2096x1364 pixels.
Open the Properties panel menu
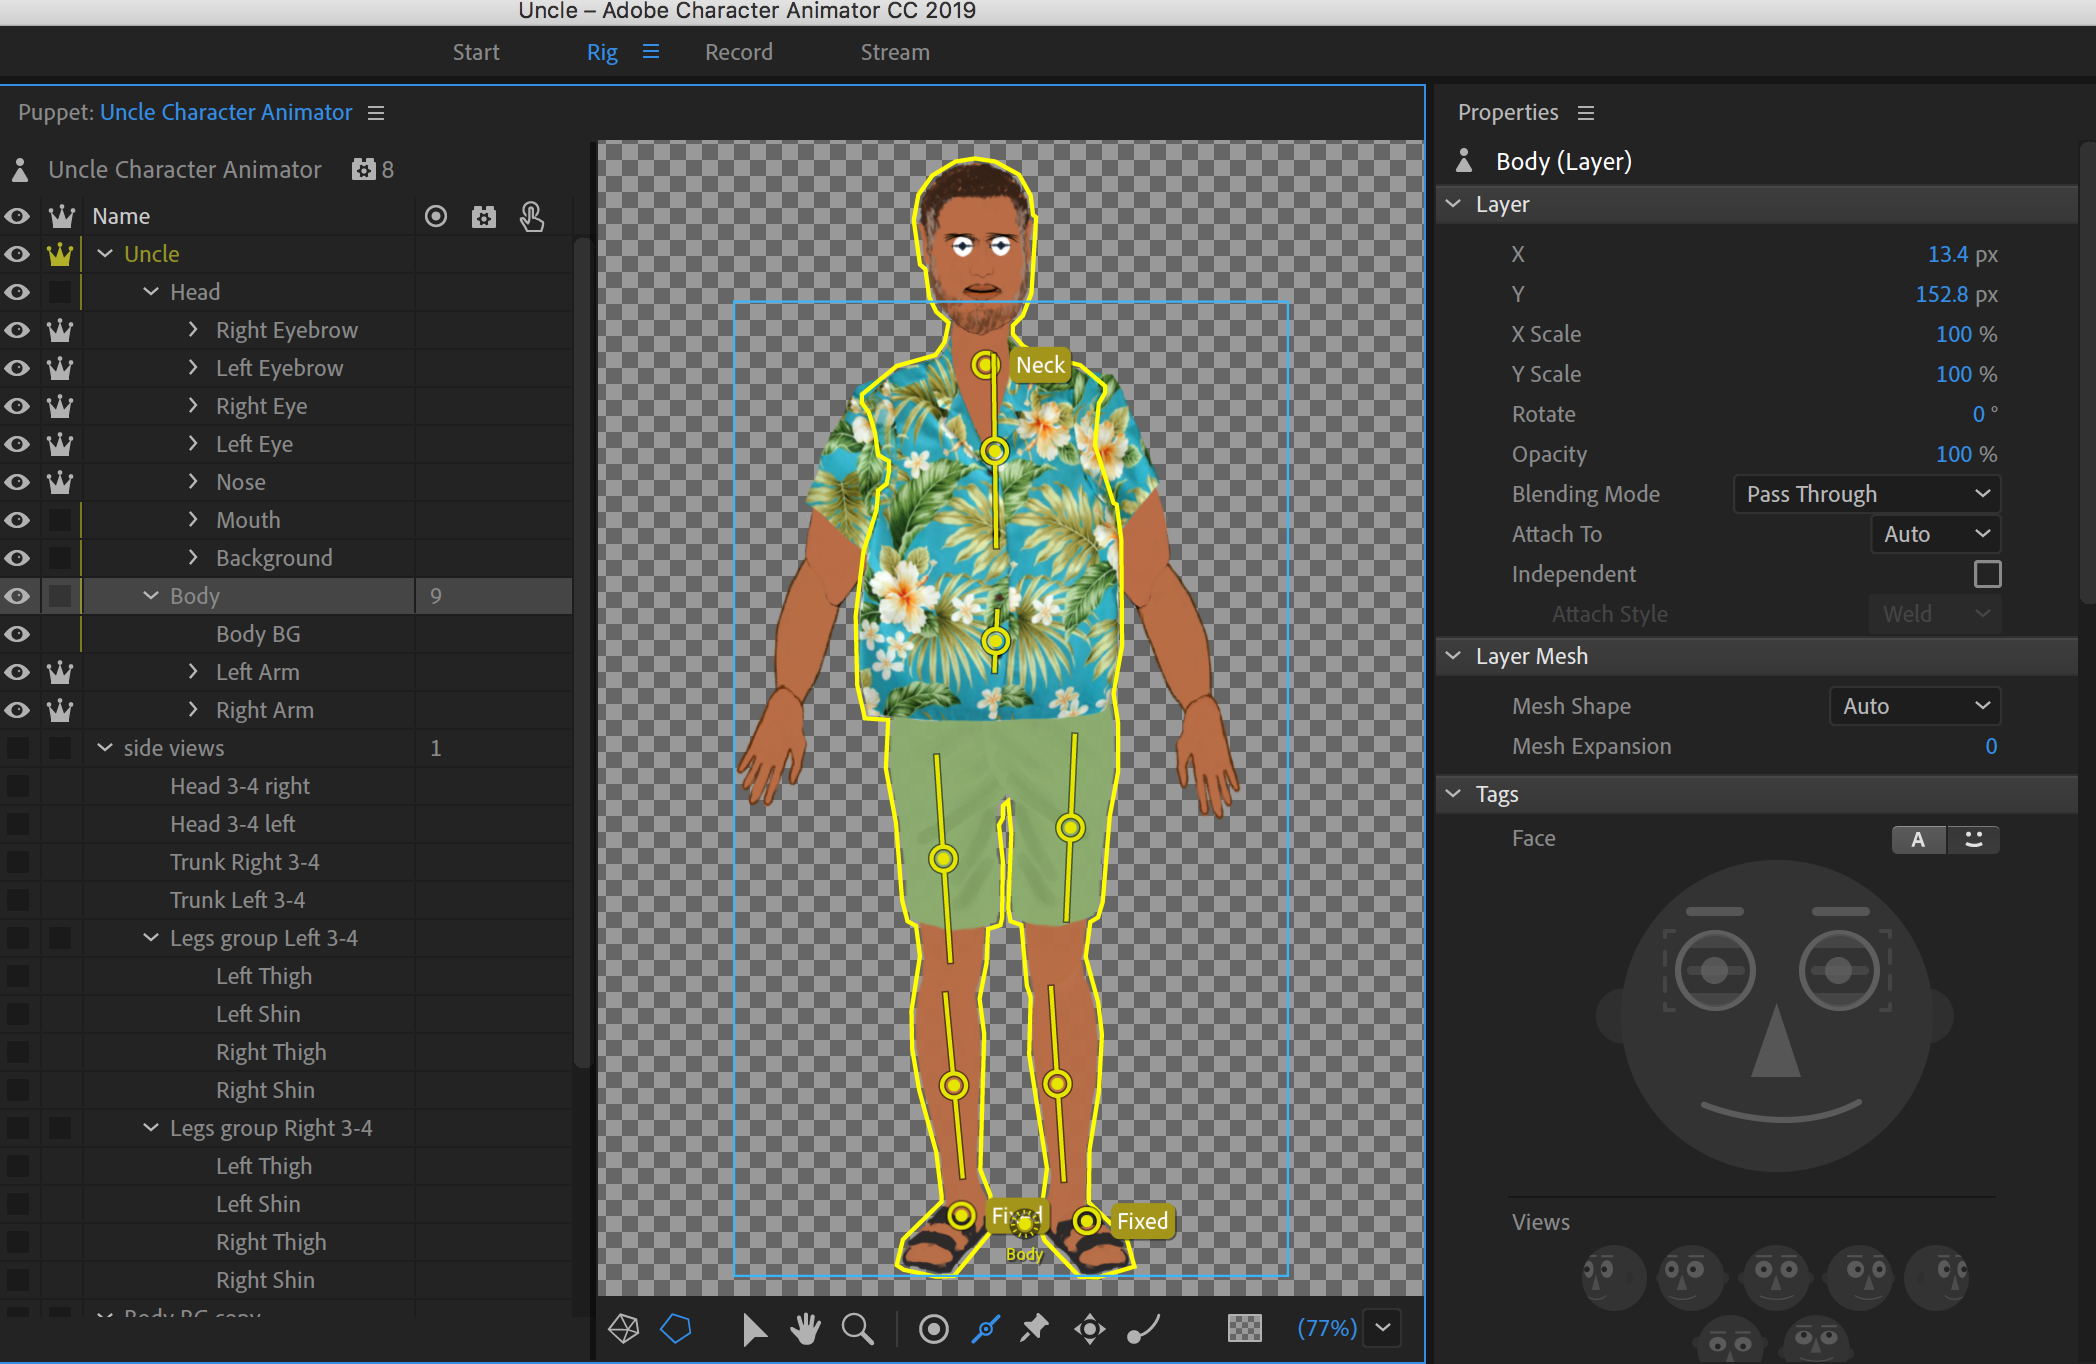click(1586, 113)
